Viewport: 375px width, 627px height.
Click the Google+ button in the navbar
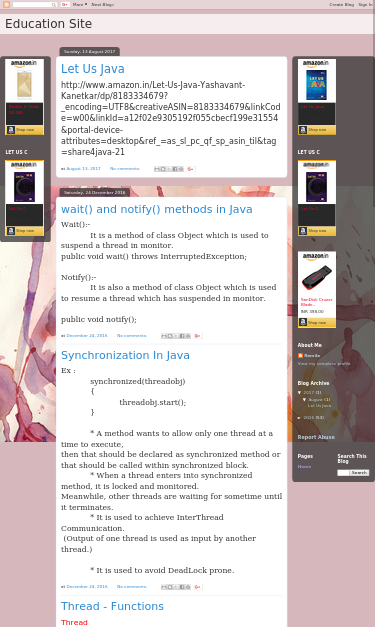(65, 4)
